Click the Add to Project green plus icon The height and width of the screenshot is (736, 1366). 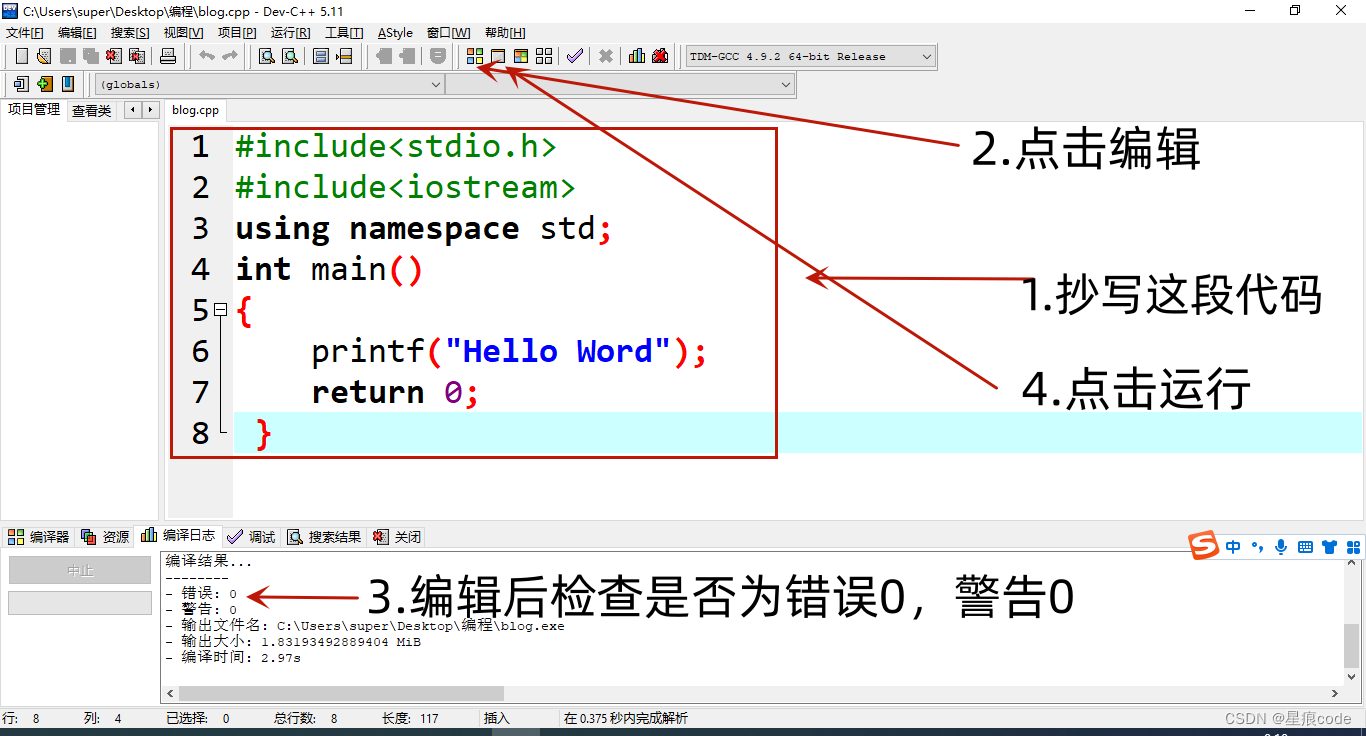coord(44,84)
